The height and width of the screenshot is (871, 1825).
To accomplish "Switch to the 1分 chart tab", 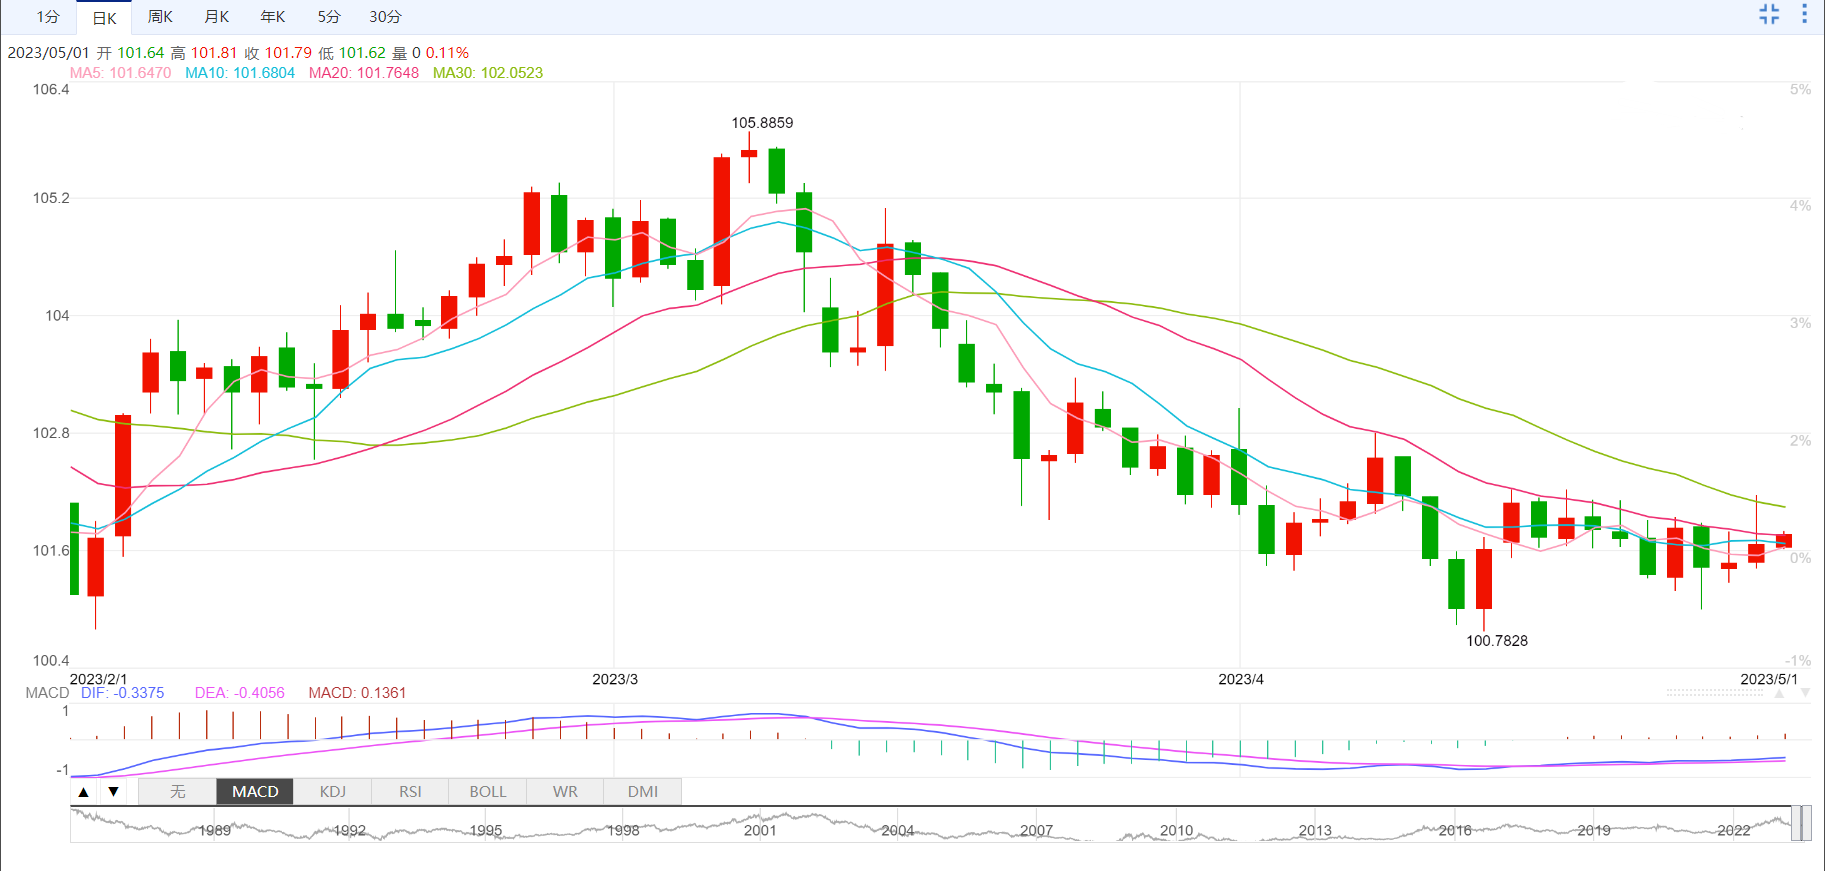I will [x=48, y=17].
